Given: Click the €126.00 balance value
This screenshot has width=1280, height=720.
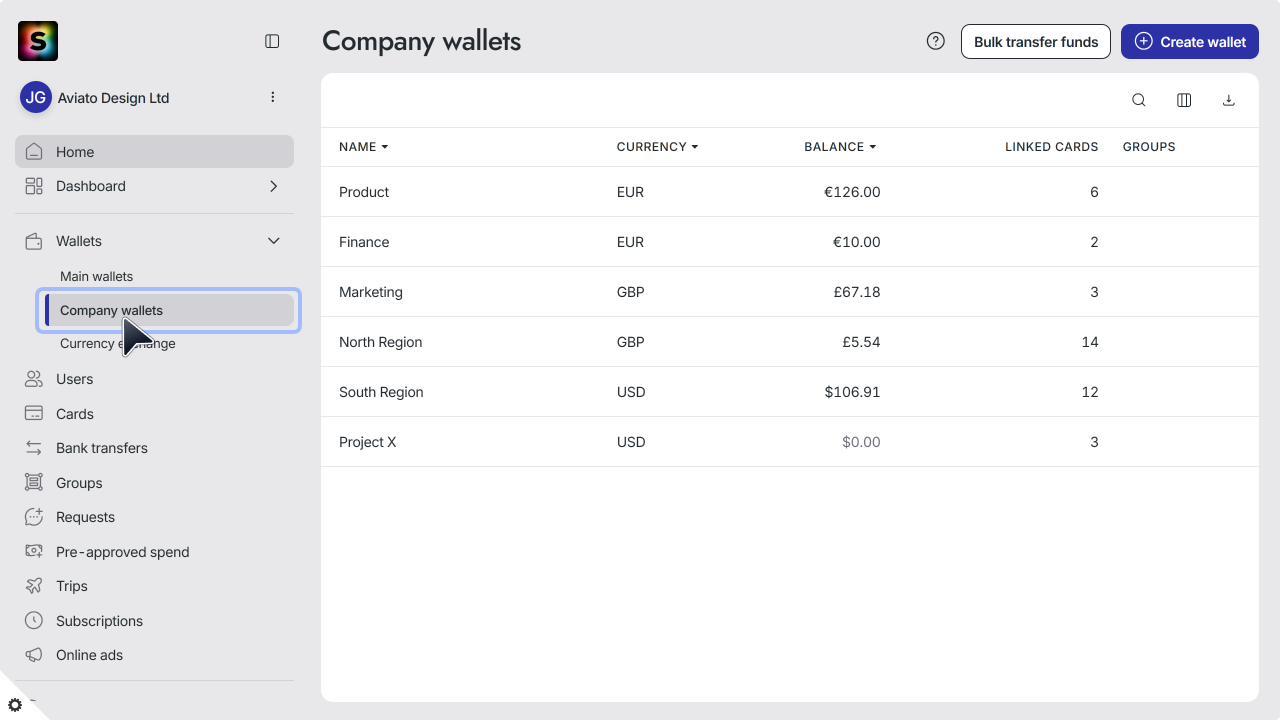Looking at the screenshot, I should 852,192.
